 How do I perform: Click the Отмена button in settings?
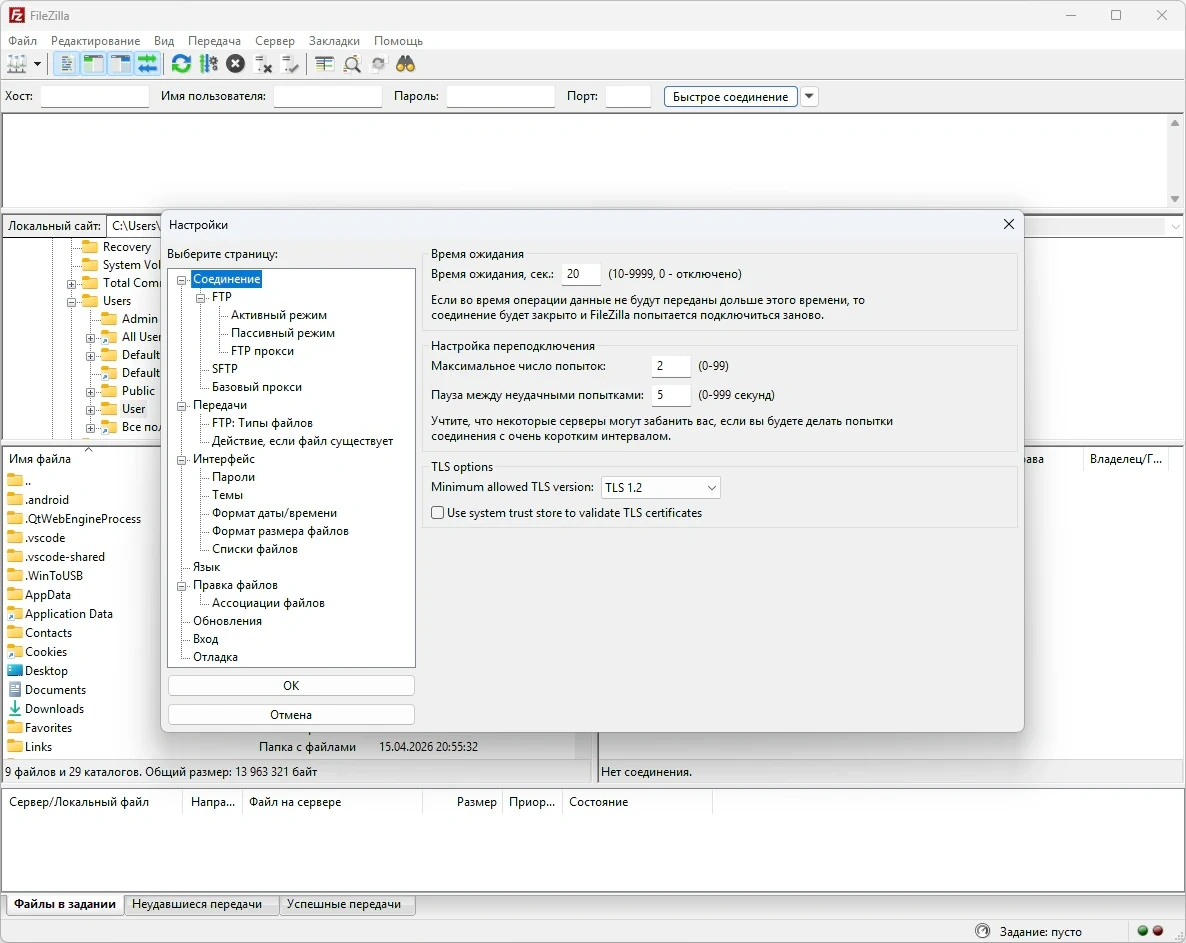291,715
